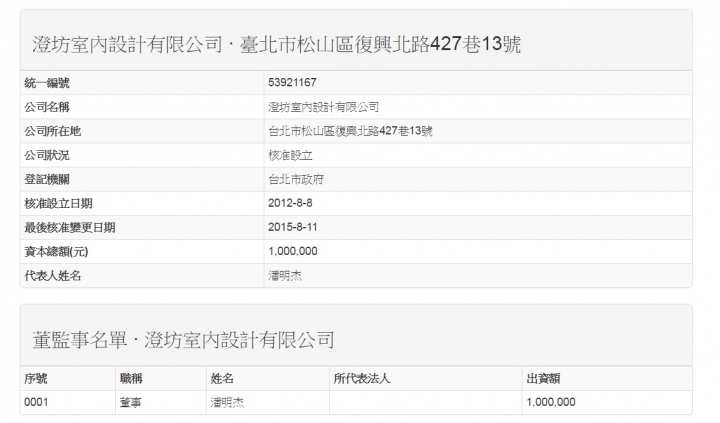Open address link 台北市松山區復興北路427巷13號
The height and width of the screenshot is (423, 720).
pos(350,131)
